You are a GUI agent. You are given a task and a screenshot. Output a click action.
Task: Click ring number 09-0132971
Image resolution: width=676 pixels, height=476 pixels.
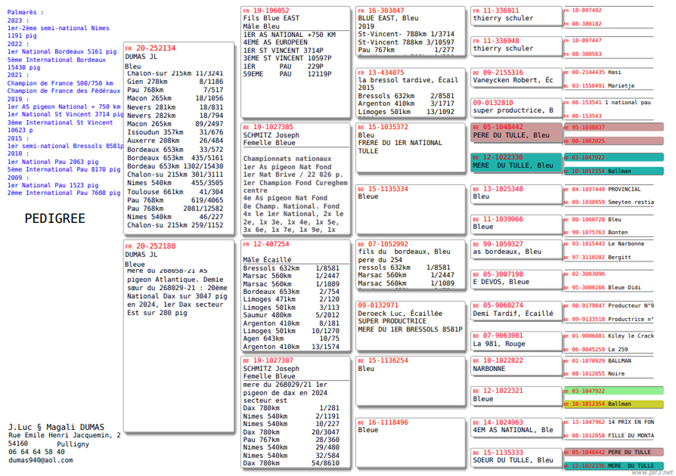click(378, 305)
